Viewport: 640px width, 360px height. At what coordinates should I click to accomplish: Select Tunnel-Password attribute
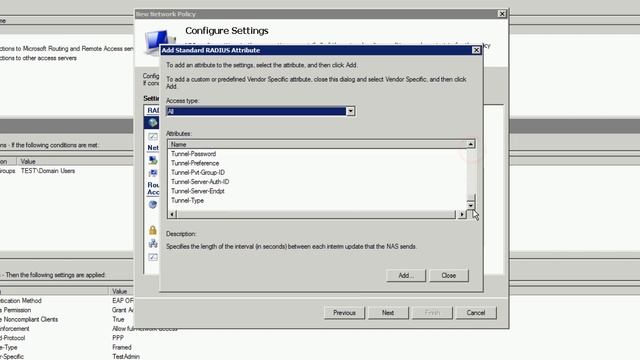[x=193, y=154]
